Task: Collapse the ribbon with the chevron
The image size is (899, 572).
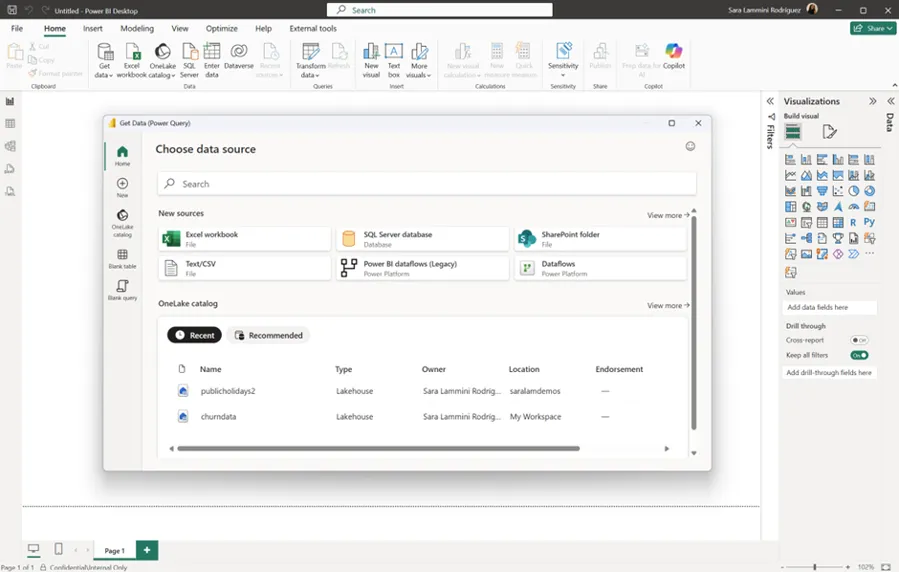Action: tap(894, 85)
